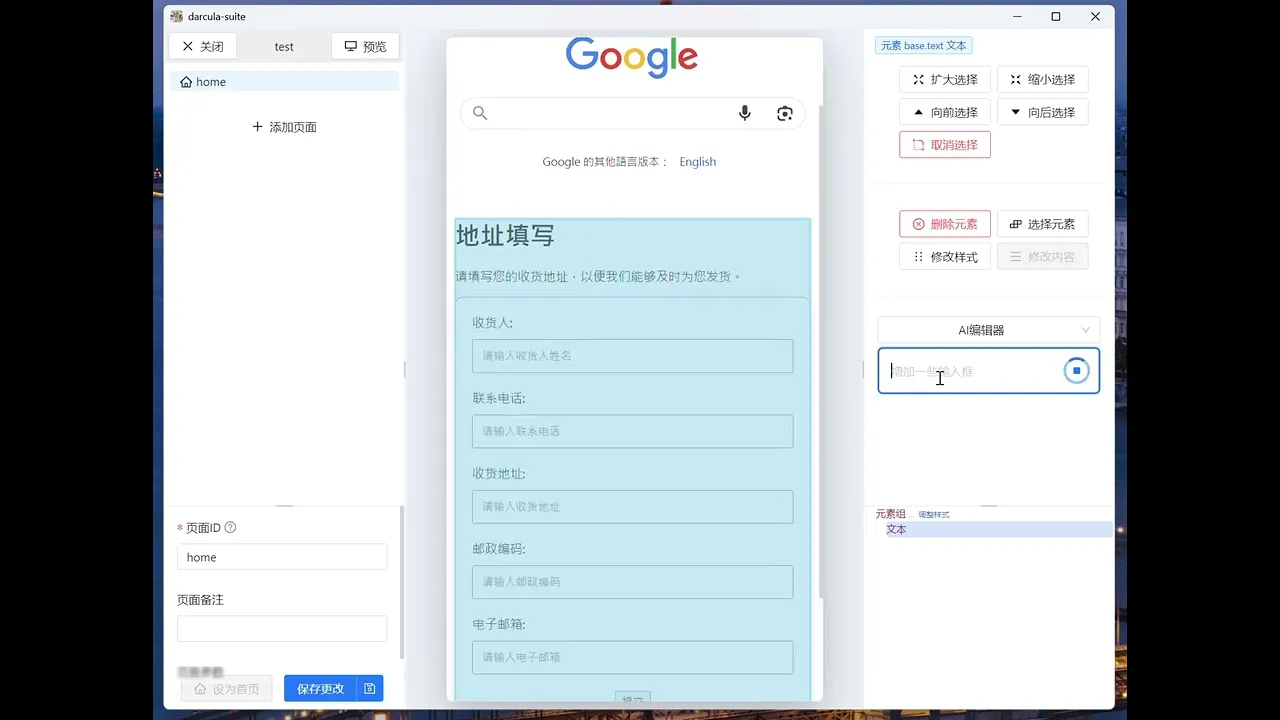This screenshot has width=1280, height=720.
Task: Click the save disk icon next to 保存更改
Action: [370, 689]
